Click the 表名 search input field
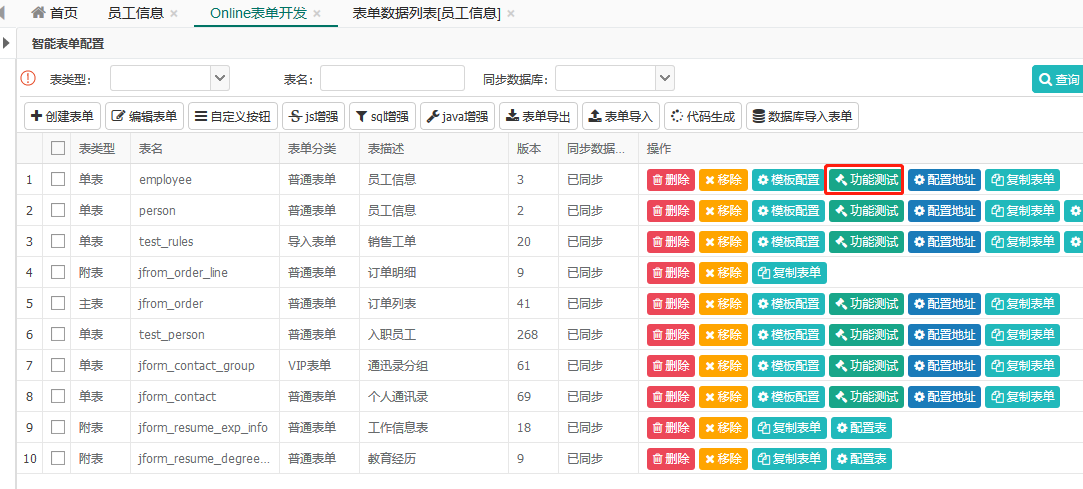The height and width of the screenshot is (489, 1083). (x=392, y=79)
